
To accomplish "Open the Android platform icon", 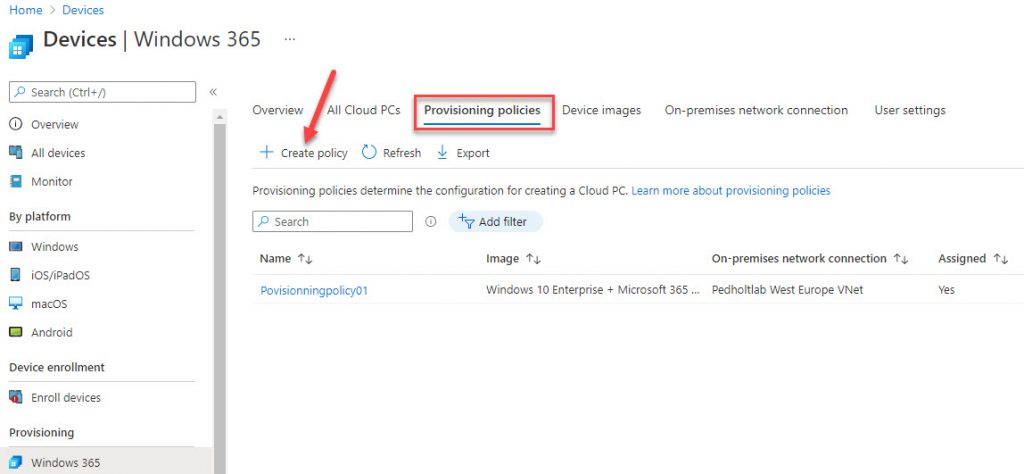I will click(16, 332).
